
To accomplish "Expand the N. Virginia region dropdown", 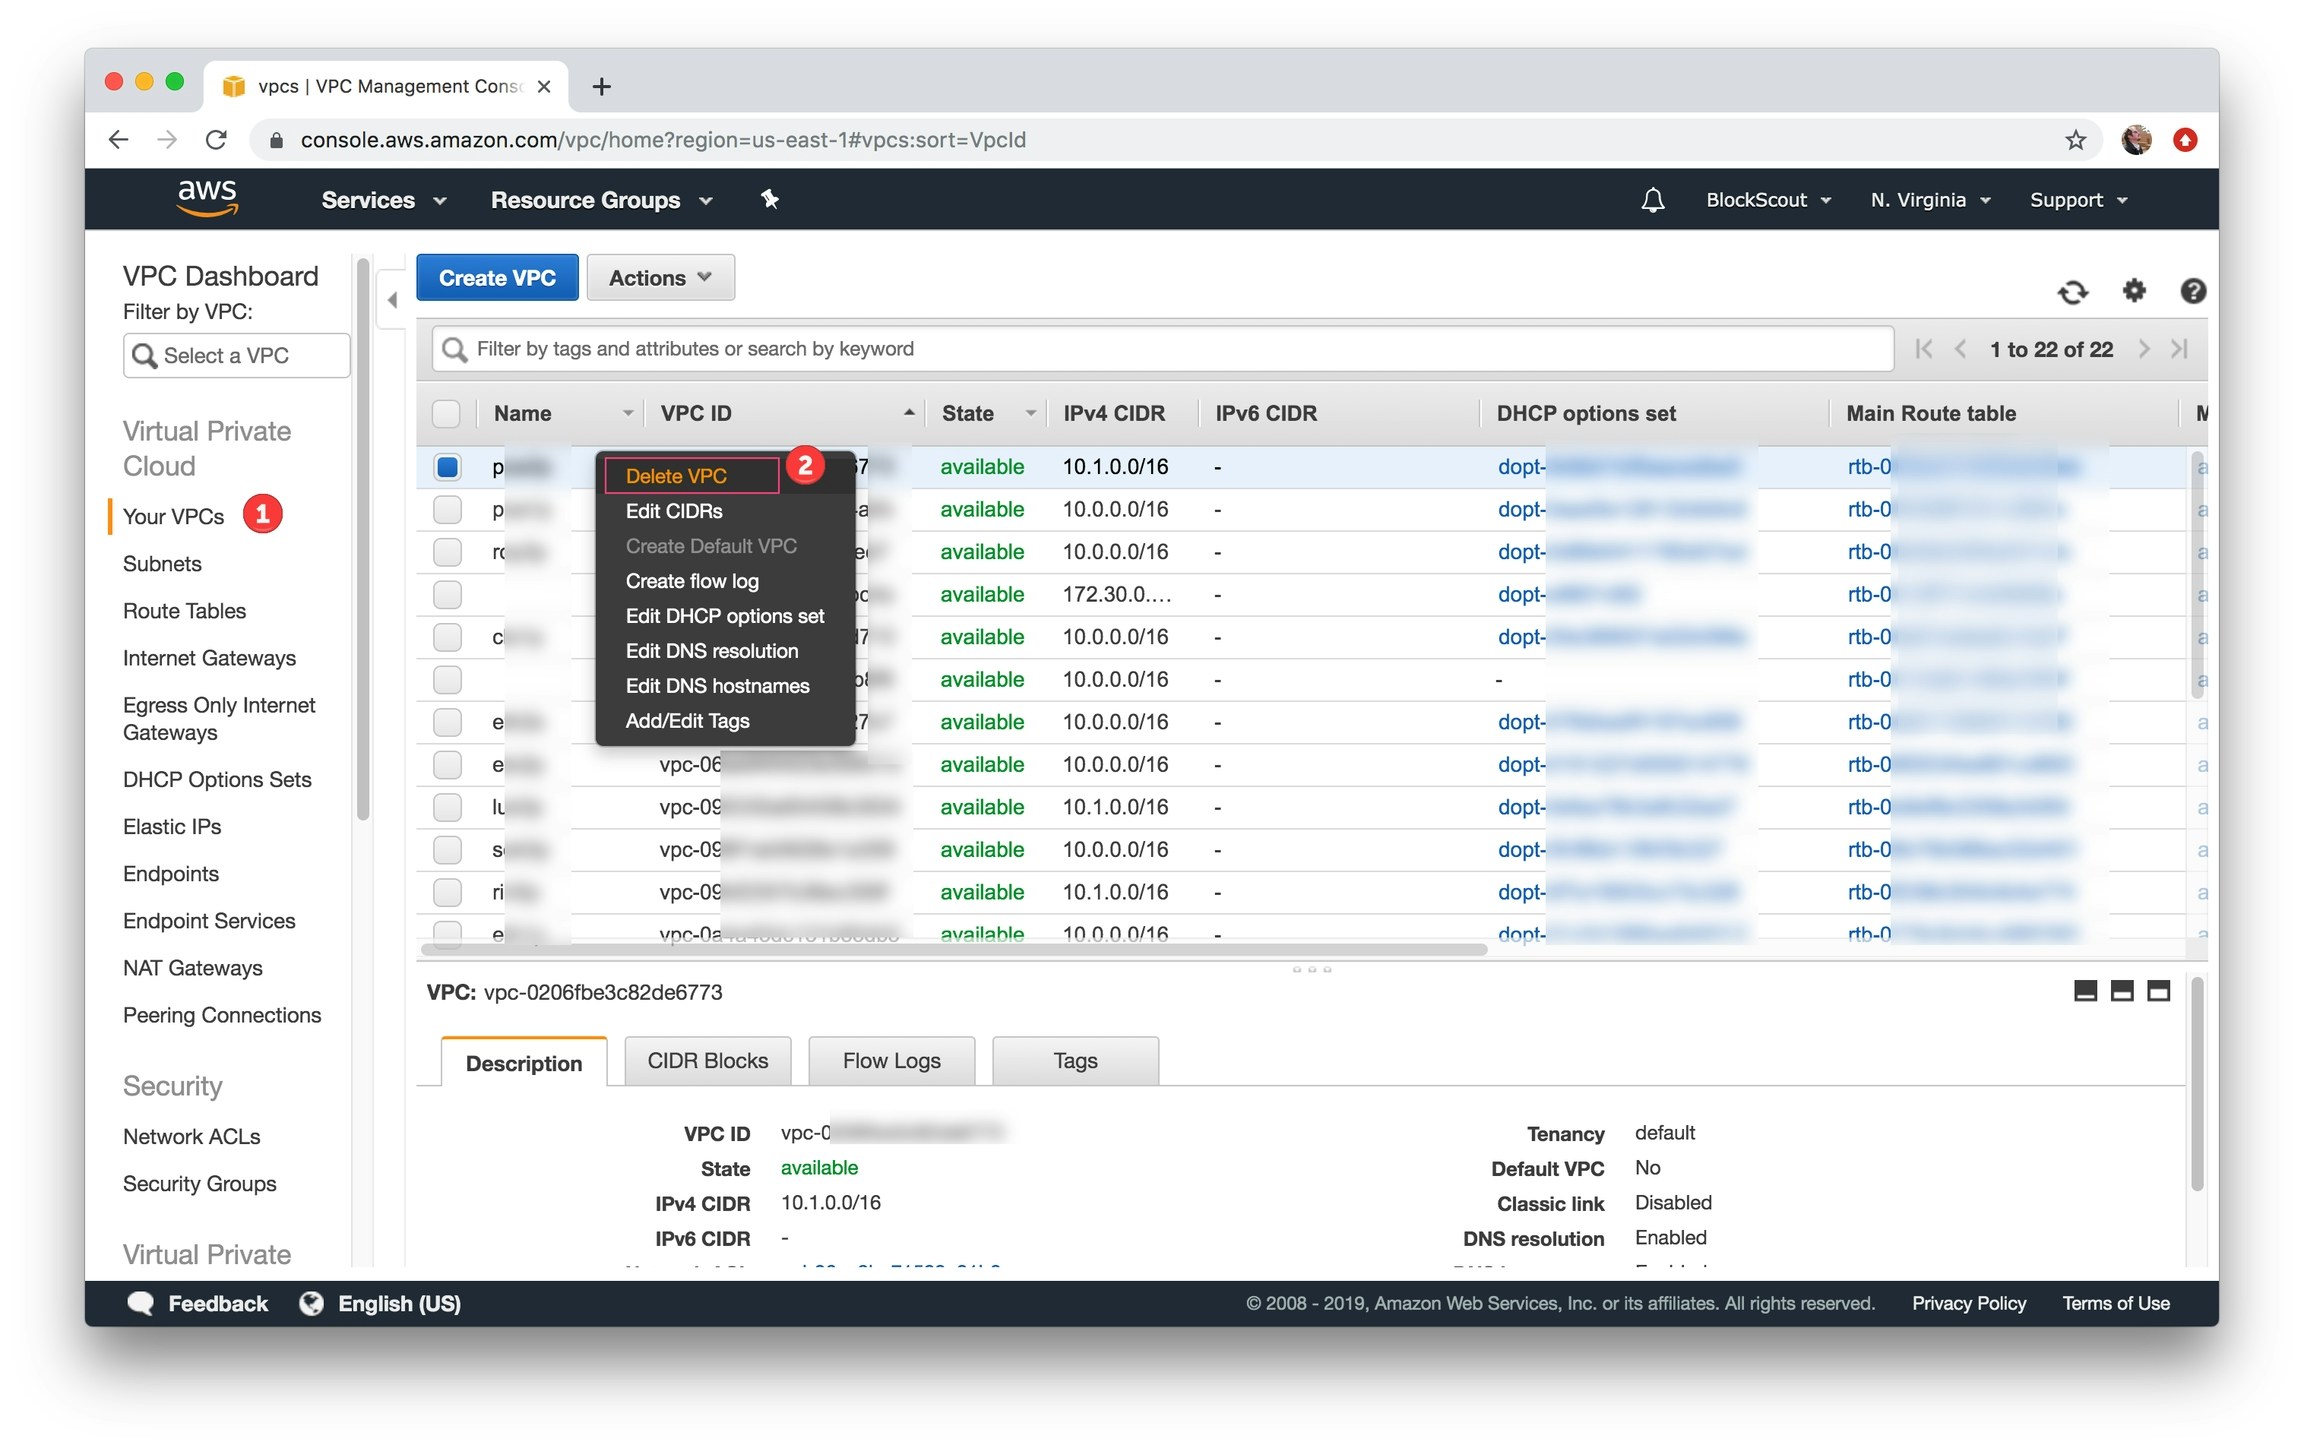I will [1929, 200].
